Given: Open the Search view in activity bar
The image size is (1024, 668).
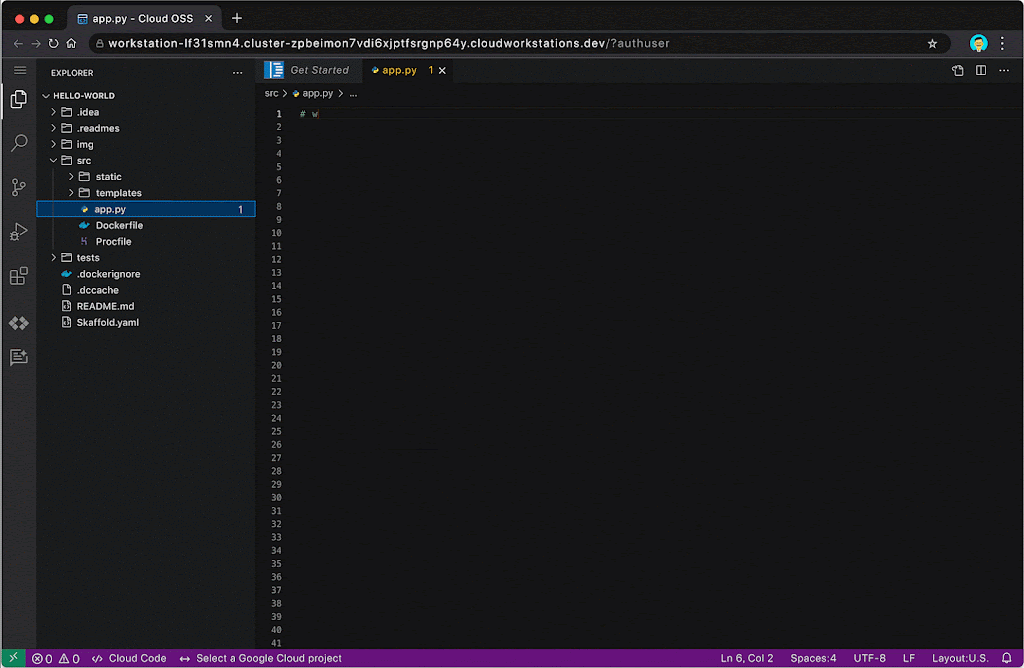Looking at the screenshot, I should point(19,142).
